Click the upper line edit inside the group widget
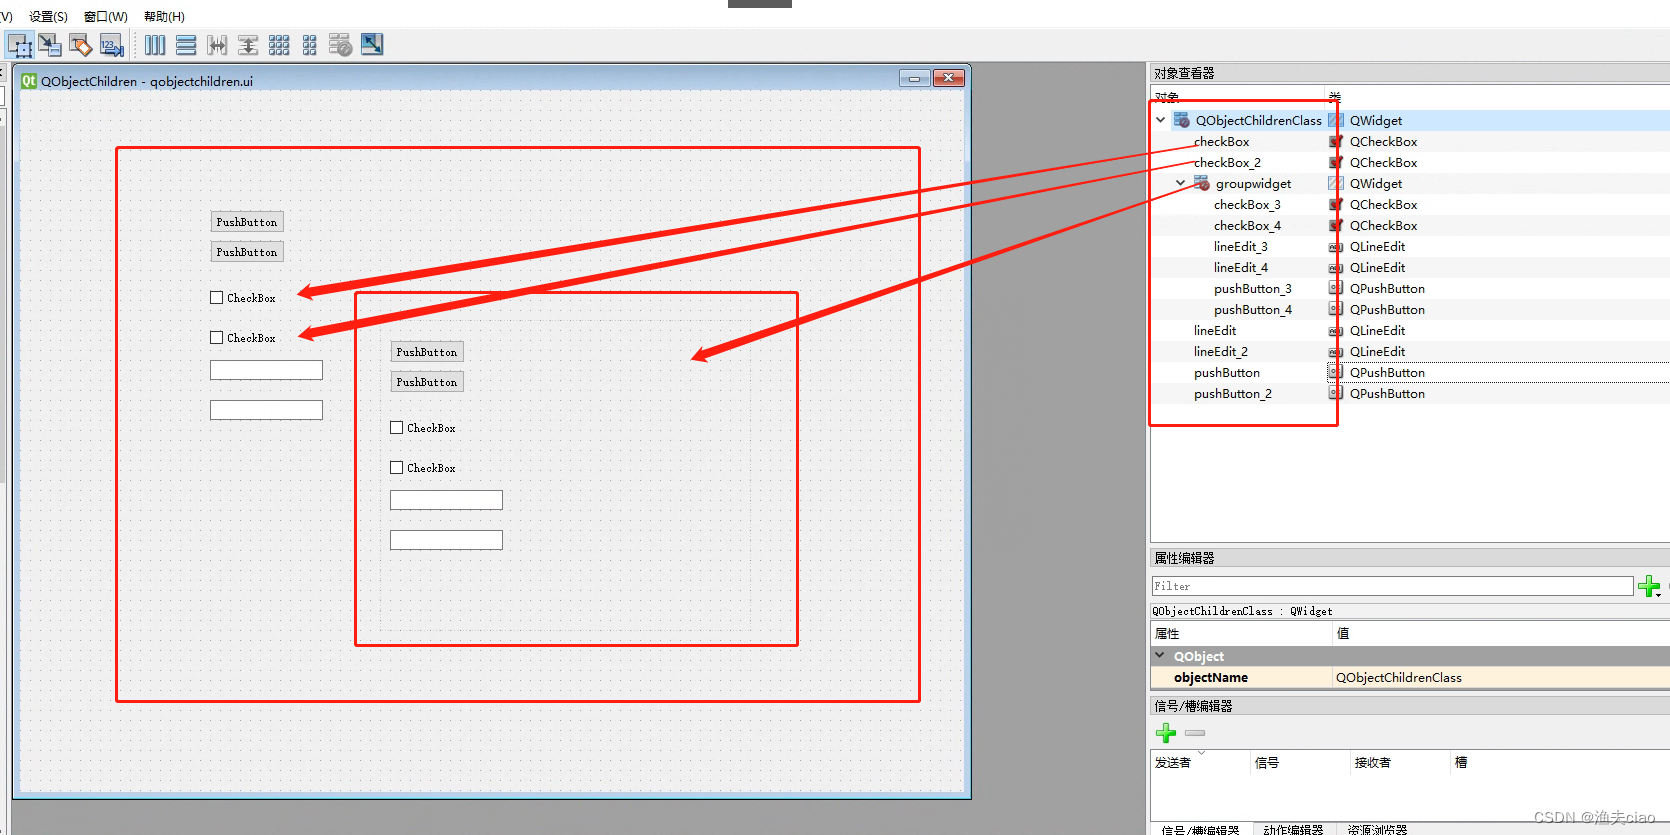The width and height of the screenshot is (1670, 835). (x=446, y=500)
